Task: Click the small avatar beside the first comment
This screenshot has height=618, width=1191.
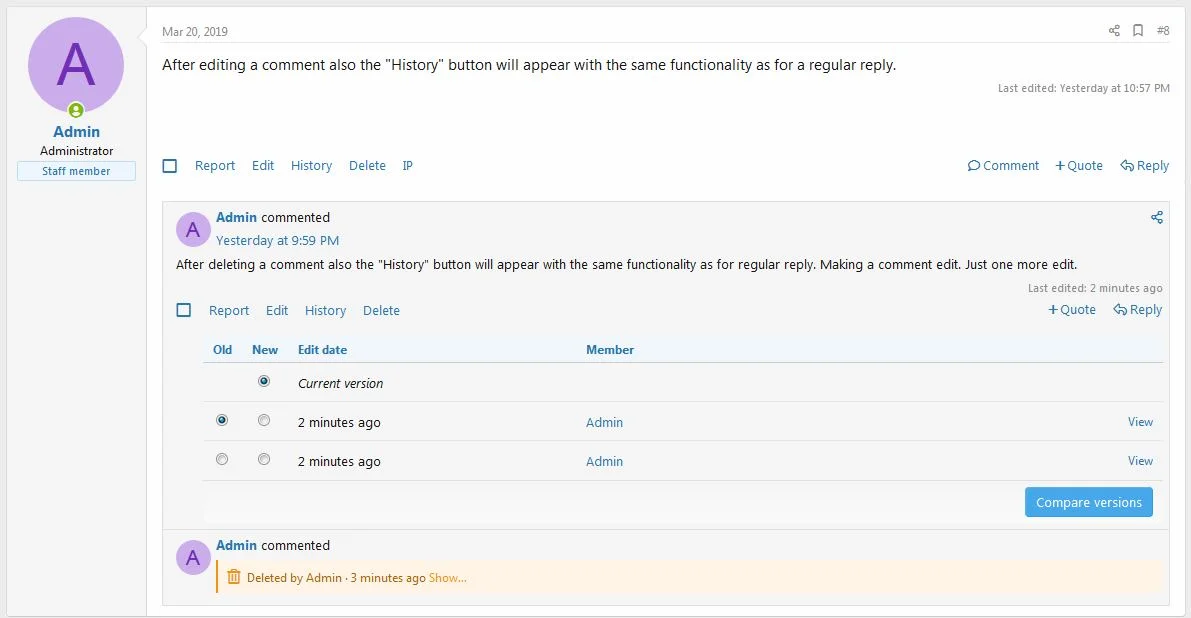Action: click(x=193, y=229)
